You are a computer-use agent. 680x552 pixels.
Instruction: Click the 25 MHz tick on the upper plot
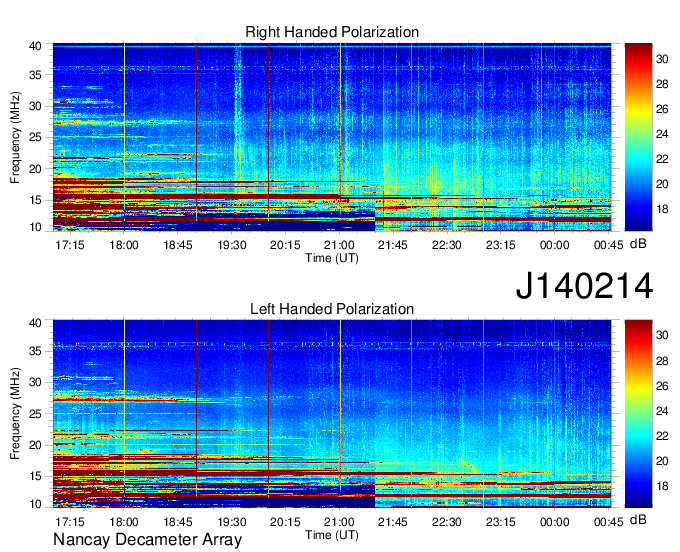point(35,137)
